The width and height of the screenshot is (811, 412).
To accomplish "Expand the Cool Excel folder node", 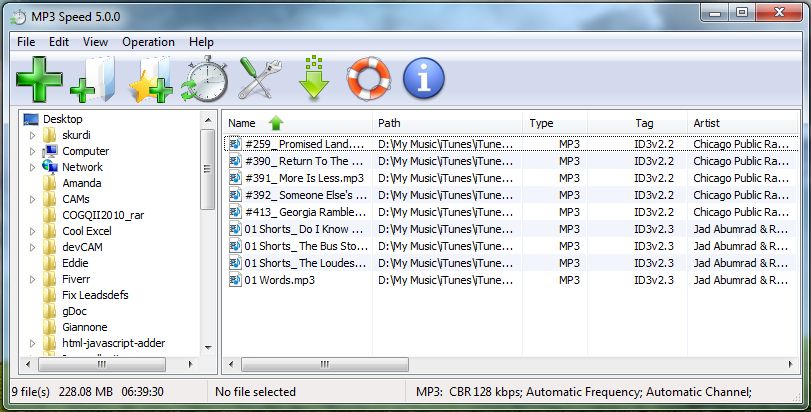I will (33, 232).
